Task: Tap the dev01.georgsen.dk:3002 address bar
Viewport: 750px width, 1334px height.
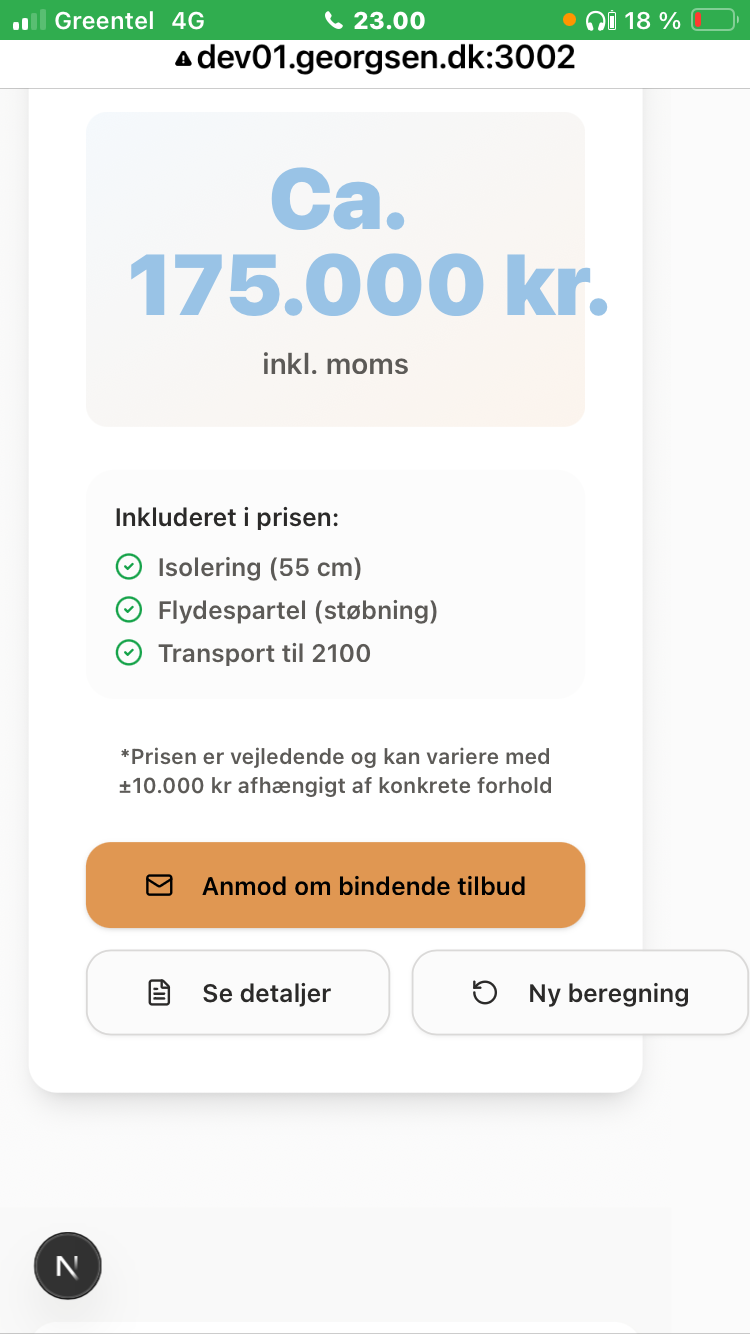Action: pyautogui.click(x=386, y=58)
